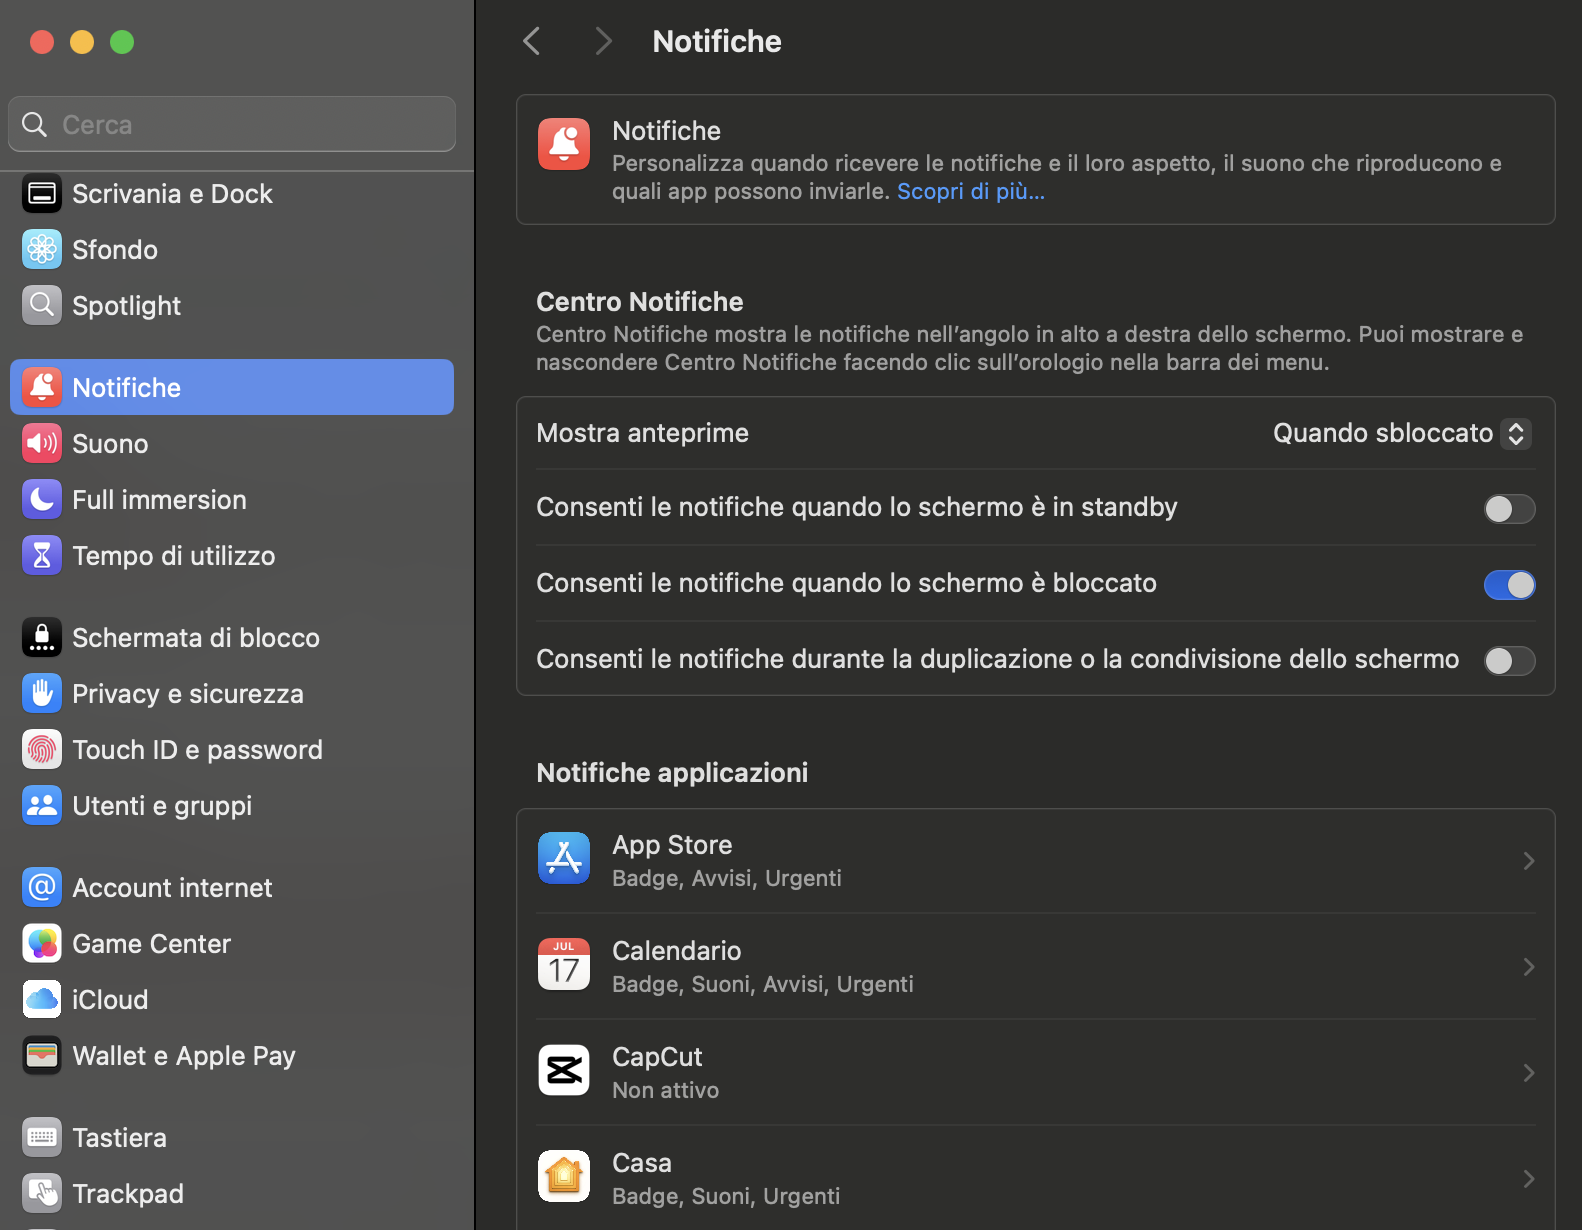Viewport: 1582px width, 1230px height.
Task: Enable notifications when screen is in standby
Action: click(x=1509, y=509)
